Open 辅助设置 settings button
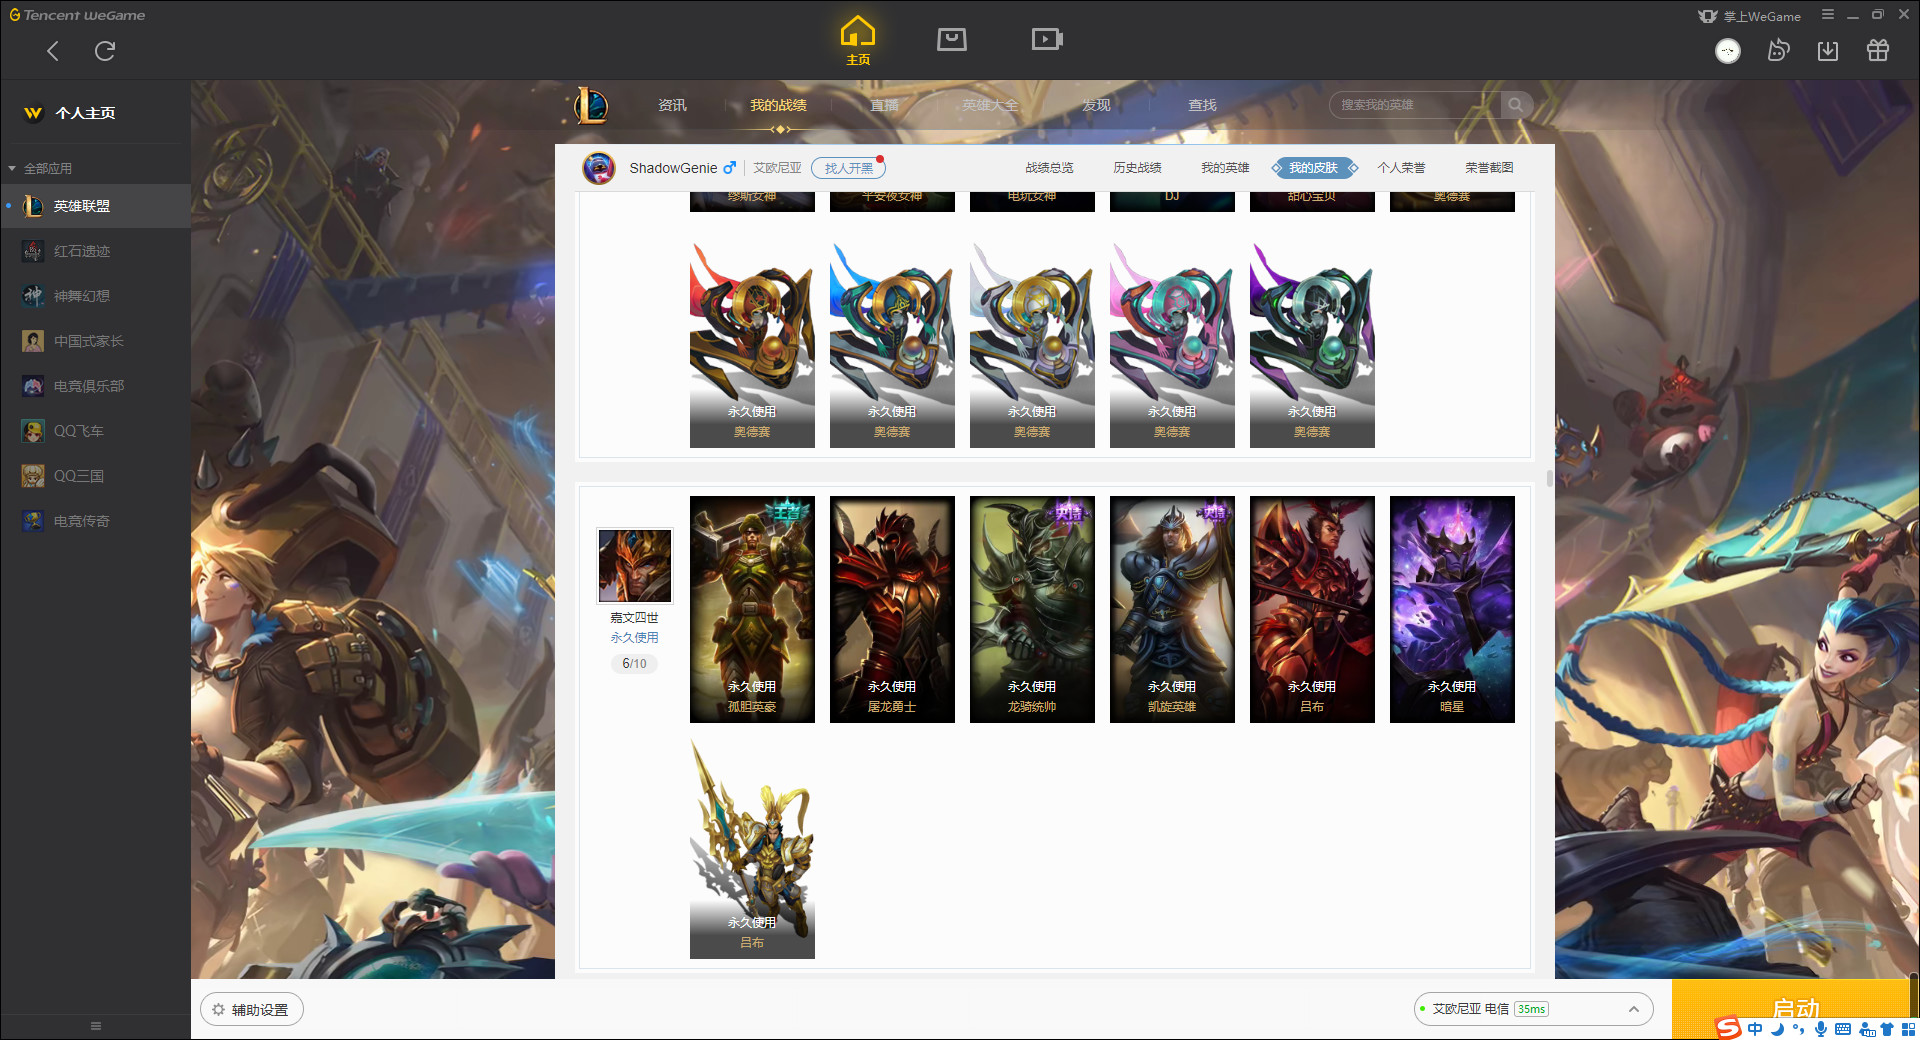Screen dimensions: 1920x1040 coord(252,1010)
